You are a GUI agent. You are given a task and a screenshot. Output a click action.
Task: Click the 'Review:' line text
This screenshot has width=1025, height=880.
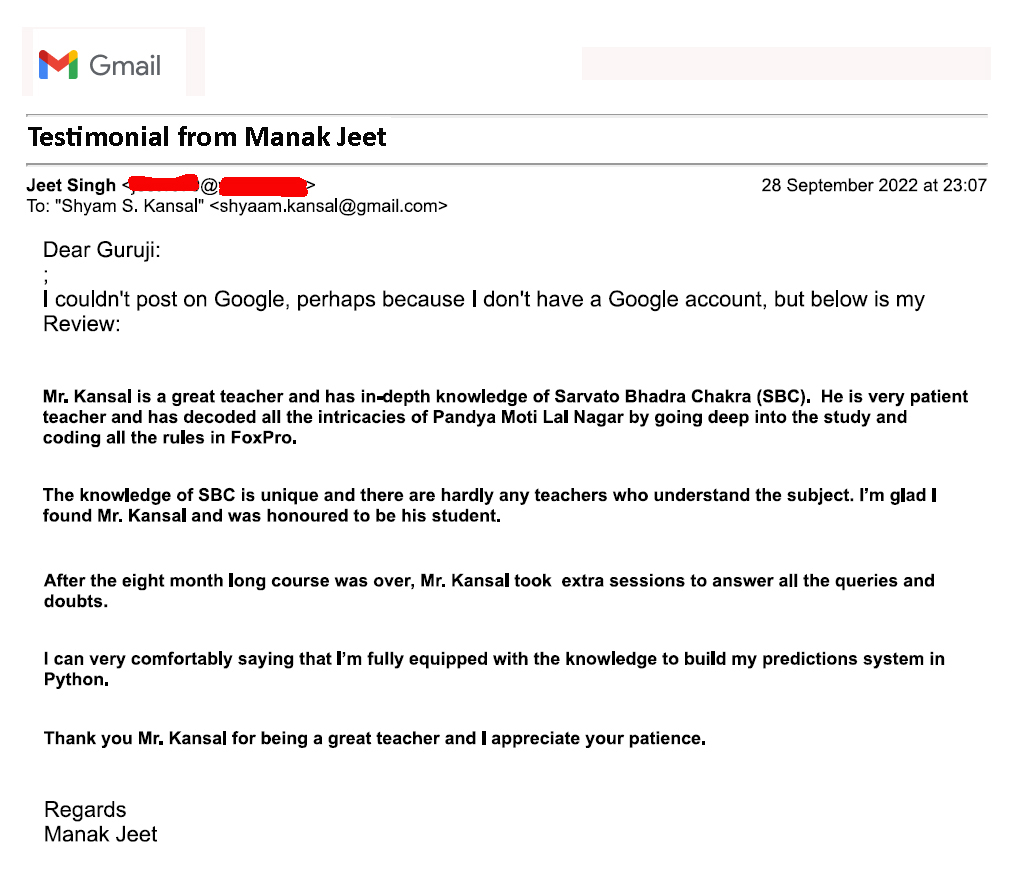82,324
